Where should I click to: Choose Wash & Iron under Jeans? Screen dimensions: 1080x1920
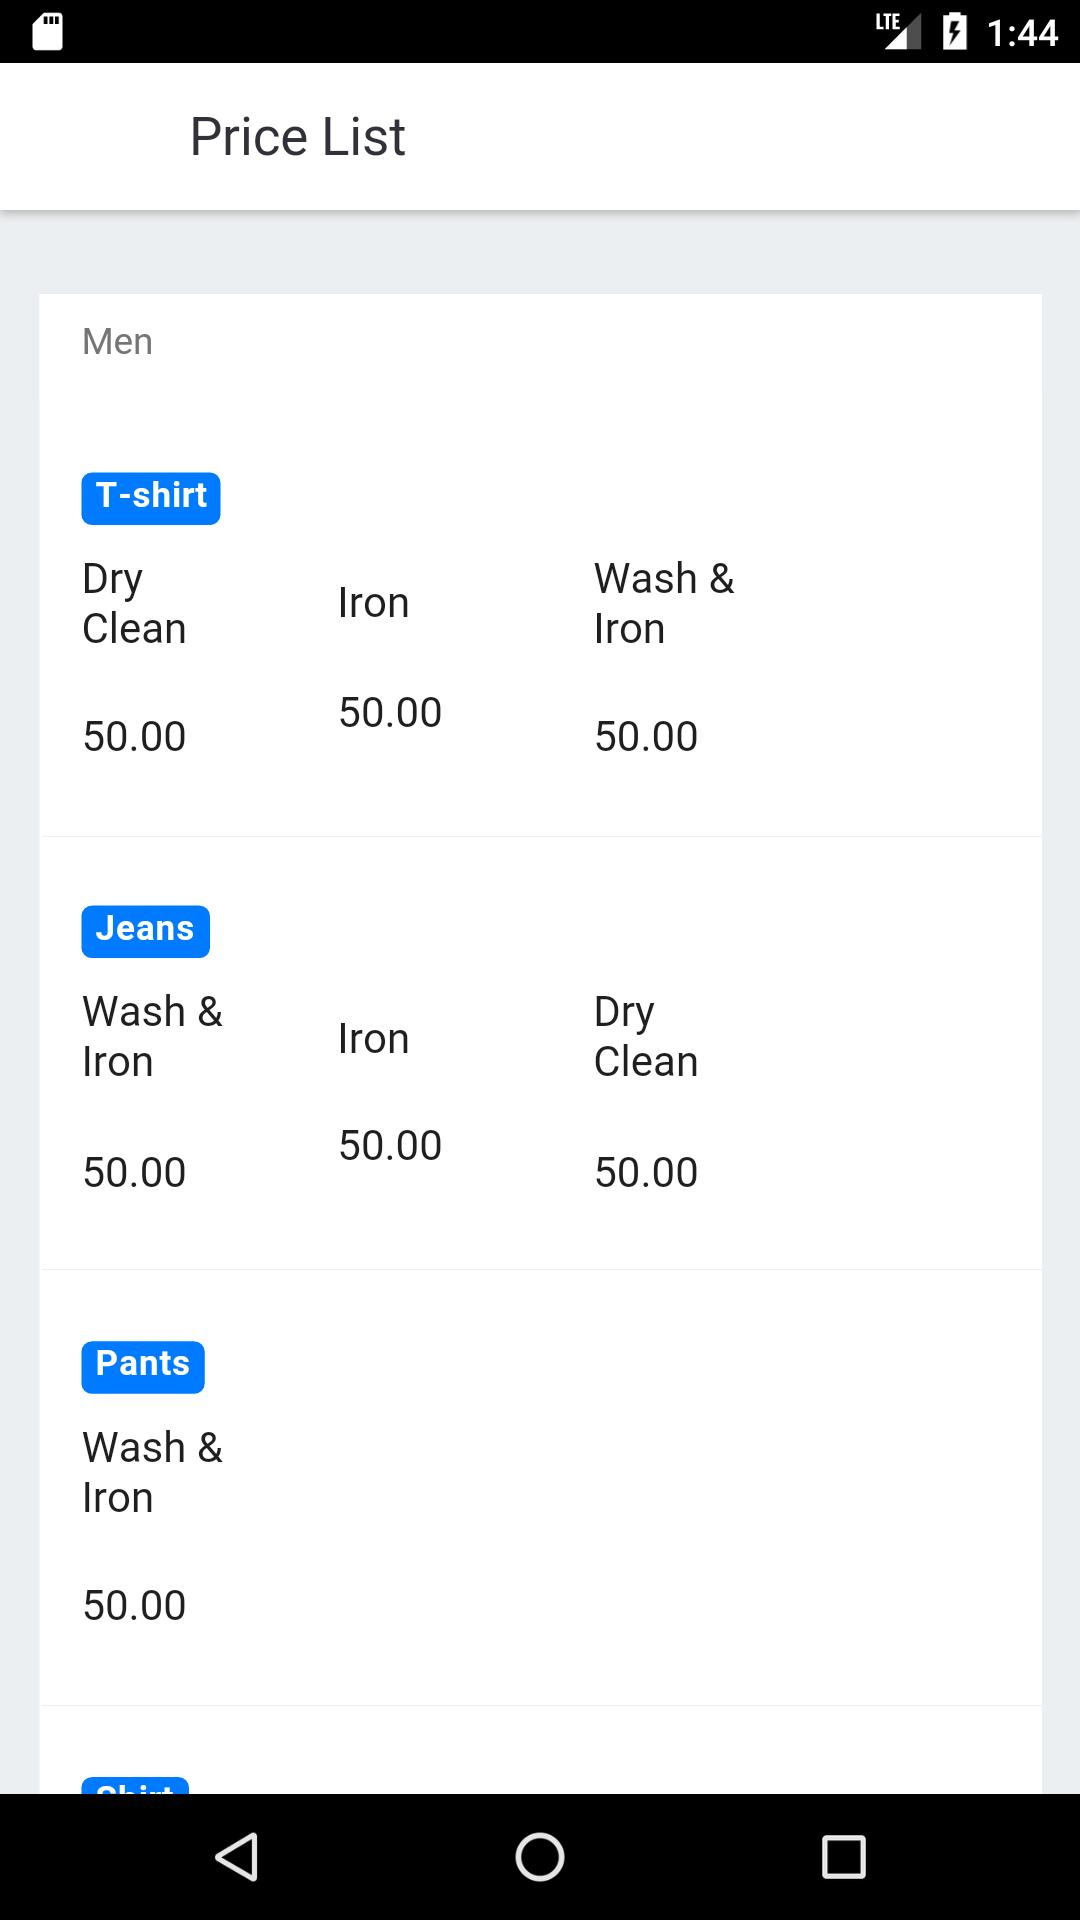pos(152,1037)
